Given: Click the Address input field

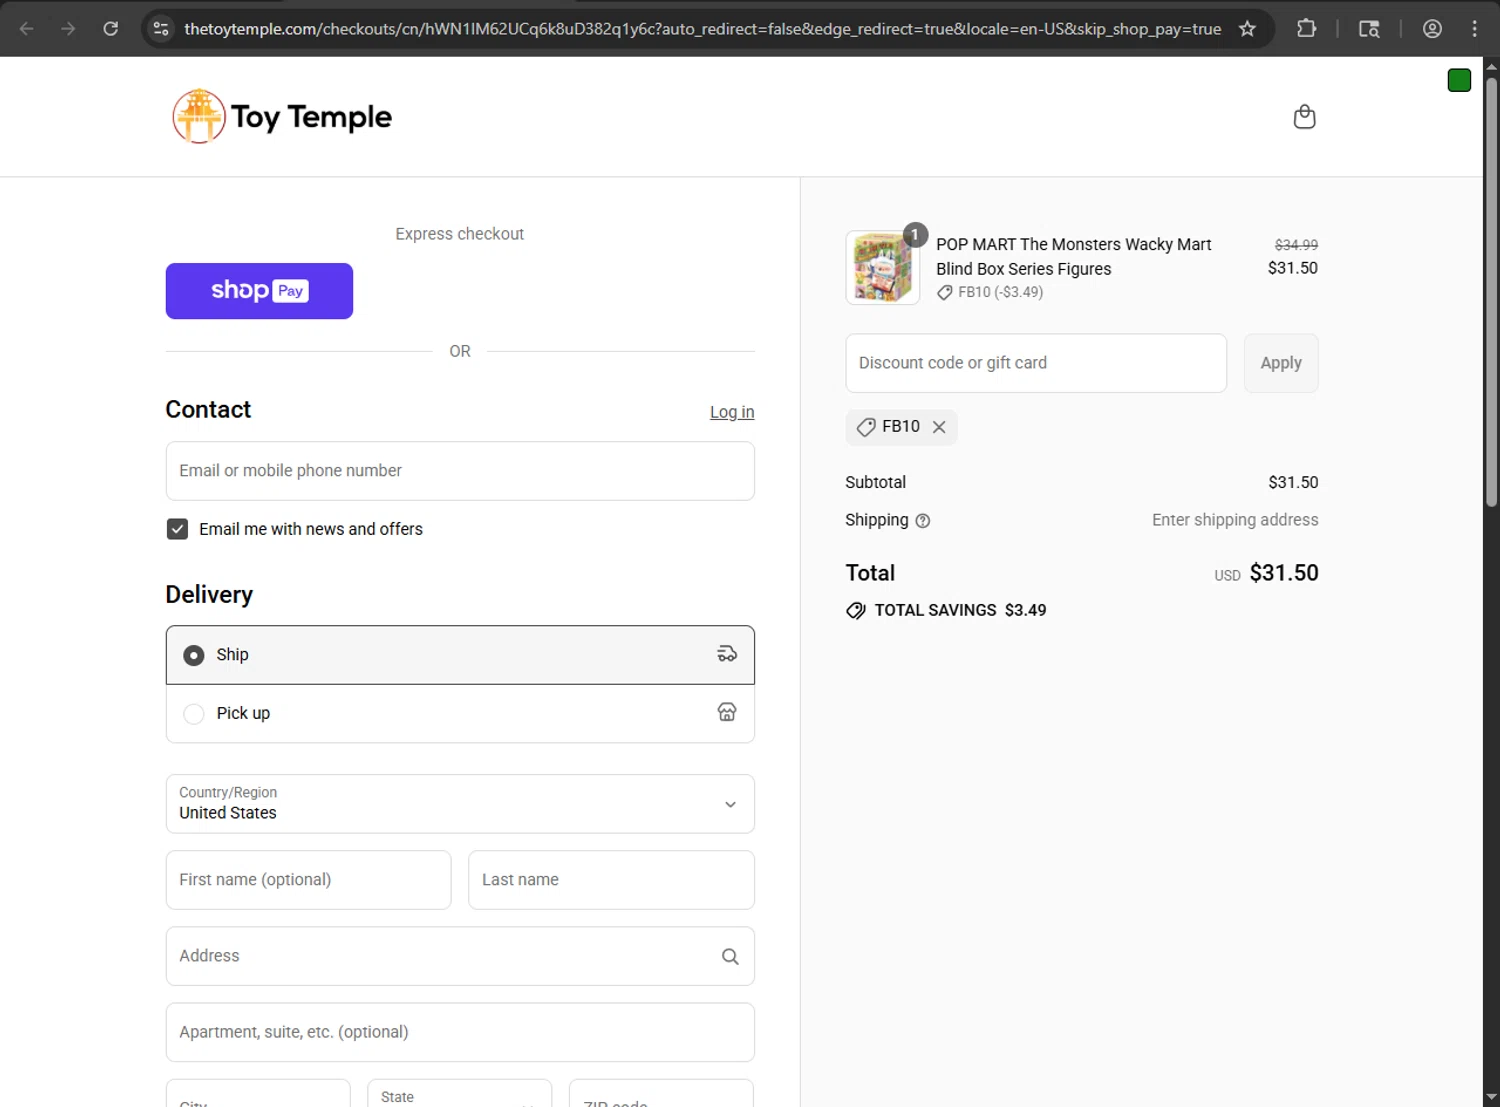Looking at the screenshot, I should [460, 956].
